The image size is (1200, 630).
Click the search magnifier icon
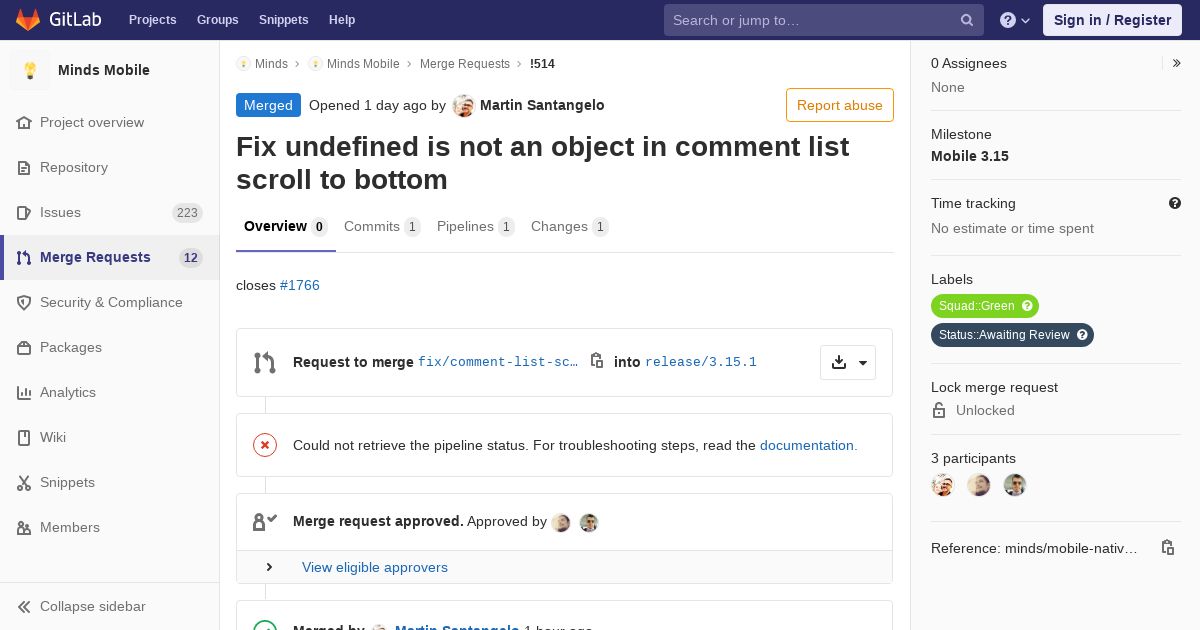[967, 20]
